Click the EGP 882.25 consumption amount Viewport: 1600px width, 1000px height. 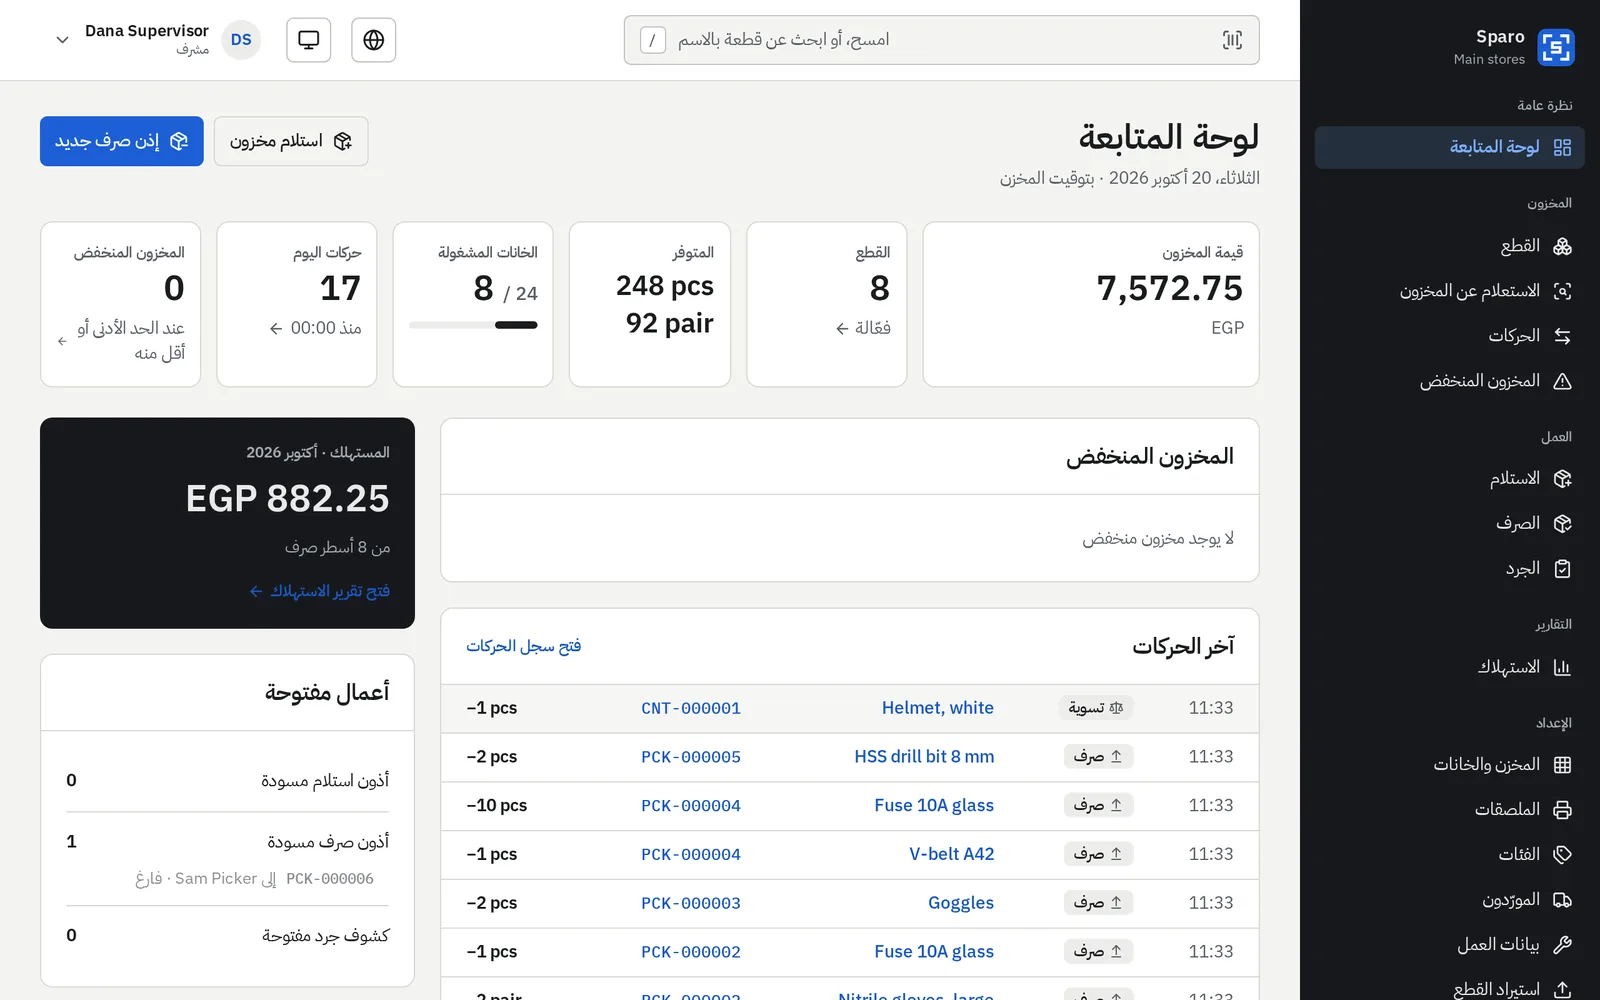287,498
